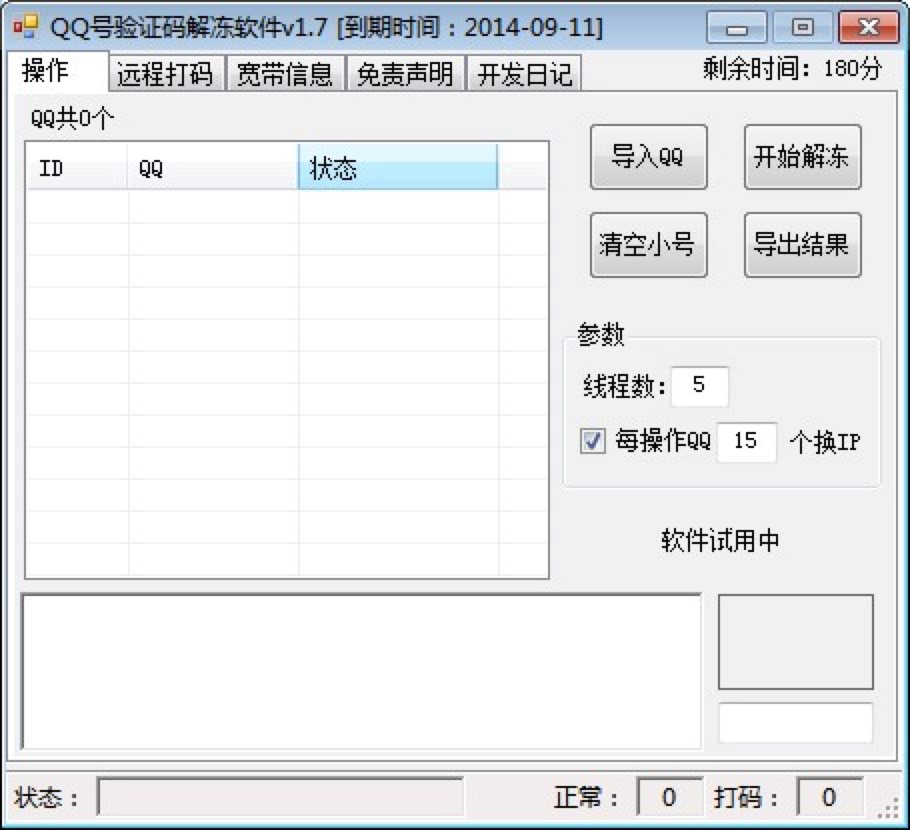Click the QQ count field before 个换IP
The image size is (910, 830).
click(x=746, y=442)
